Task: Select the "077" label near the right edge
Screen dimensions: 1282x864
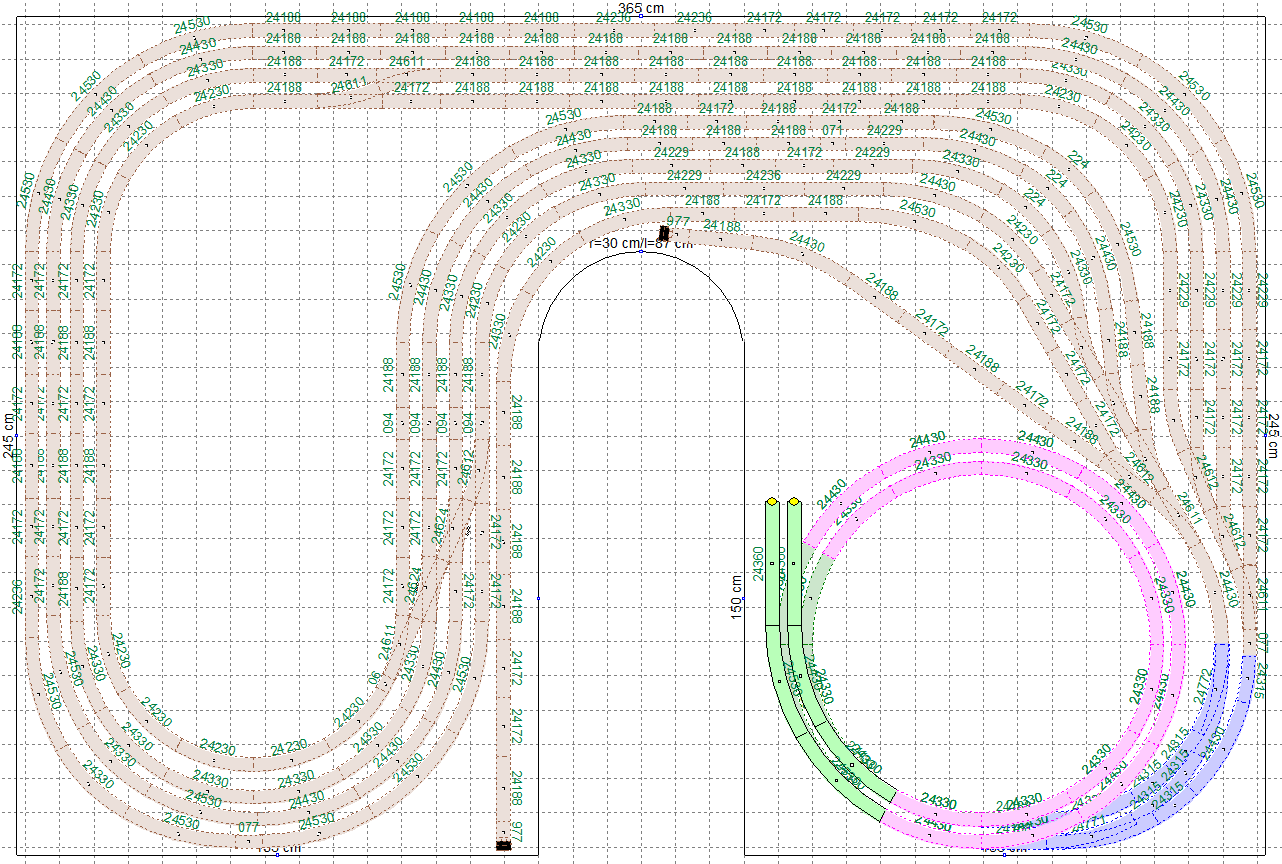Action: point(1262,642)
